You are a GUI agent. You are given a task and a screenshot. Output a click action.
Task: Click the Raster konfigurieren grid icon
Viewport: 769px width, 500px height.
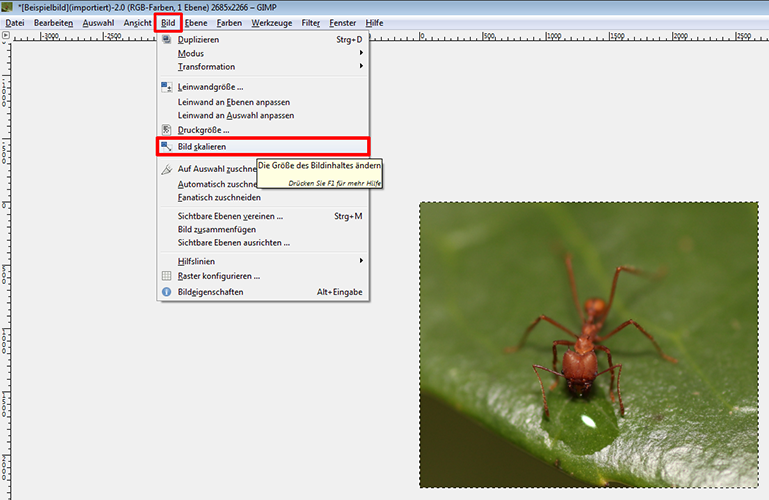click(x=167, y=276)
